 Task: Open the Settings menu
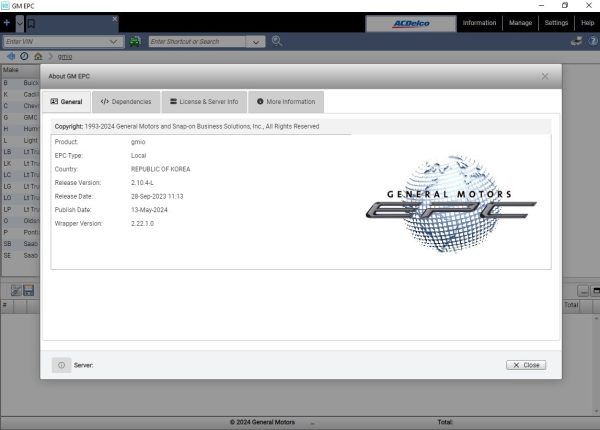[556, 23]
